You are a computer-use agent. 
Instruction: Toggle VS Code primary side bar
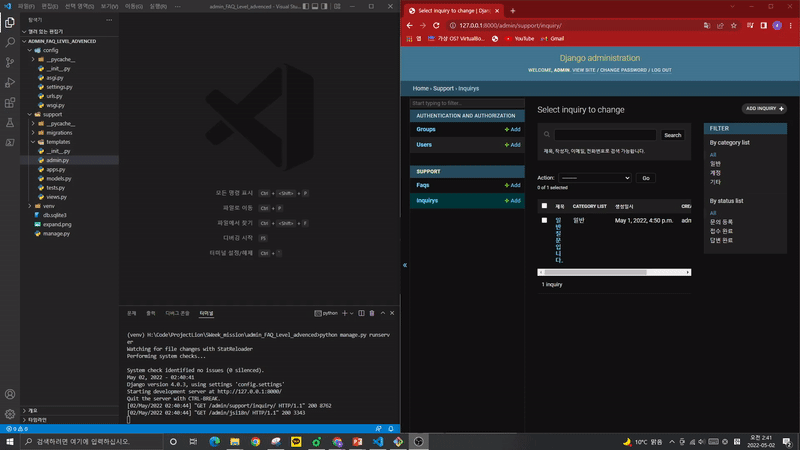click(306, 7)
